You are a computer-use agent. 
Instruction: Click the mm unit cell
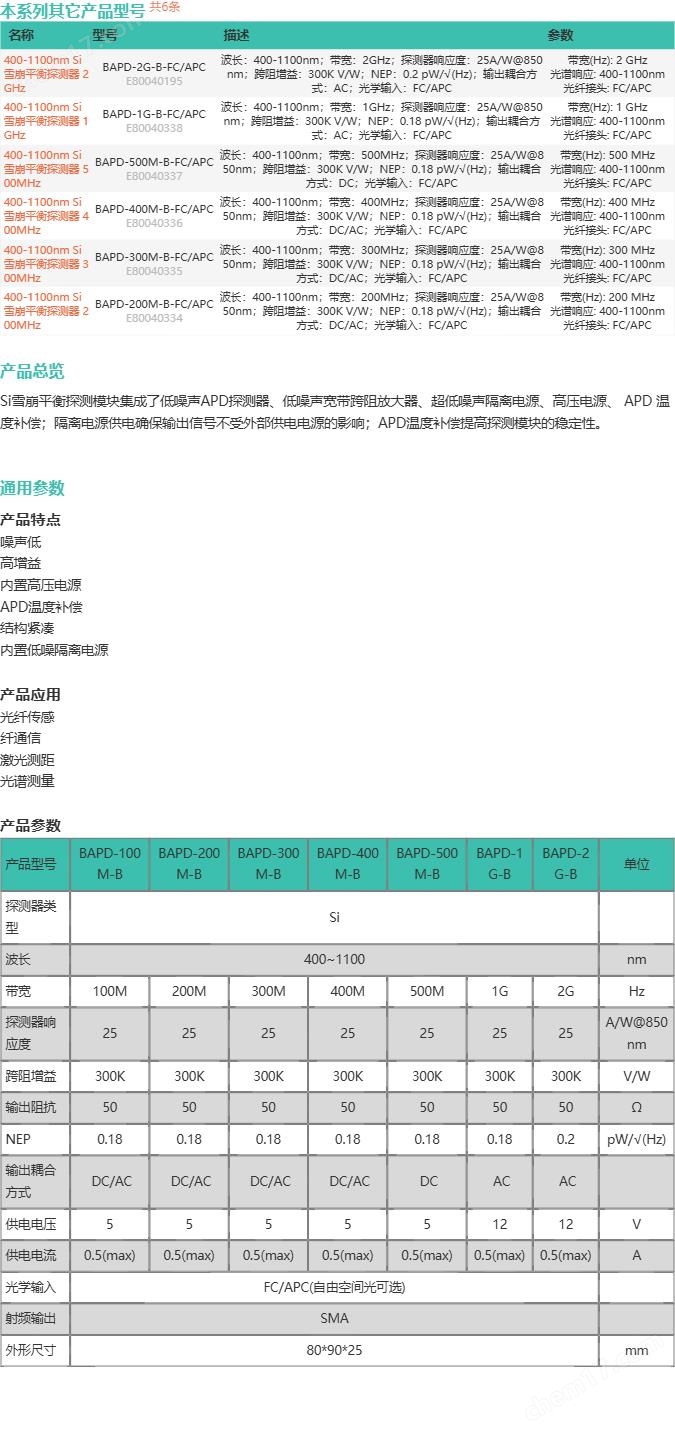637,1351
